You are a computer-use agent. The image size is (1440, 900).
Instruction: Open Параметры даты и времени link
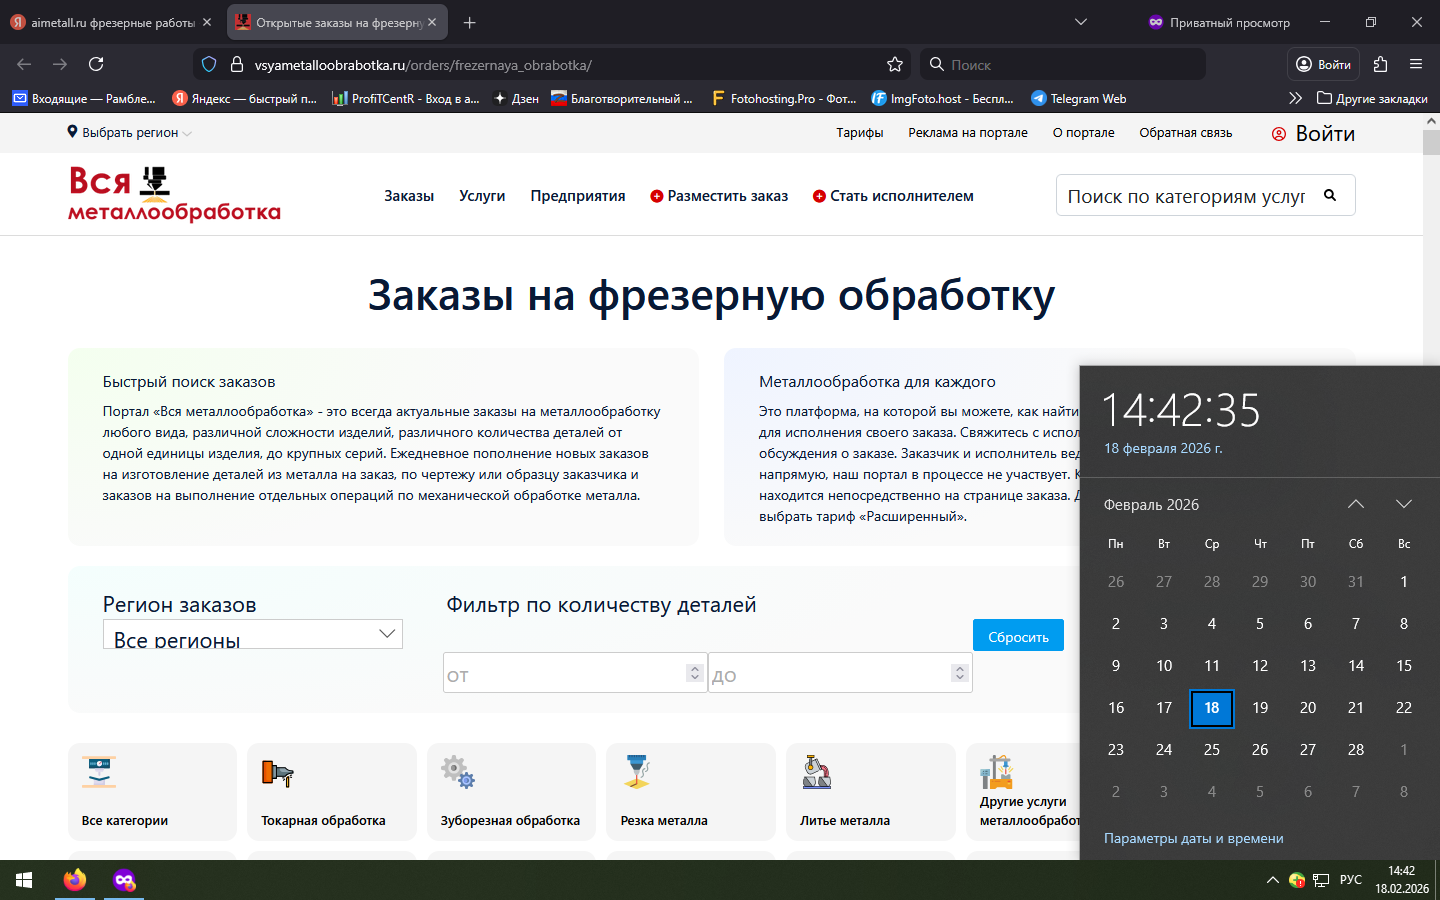click(x=1193, y=838)
